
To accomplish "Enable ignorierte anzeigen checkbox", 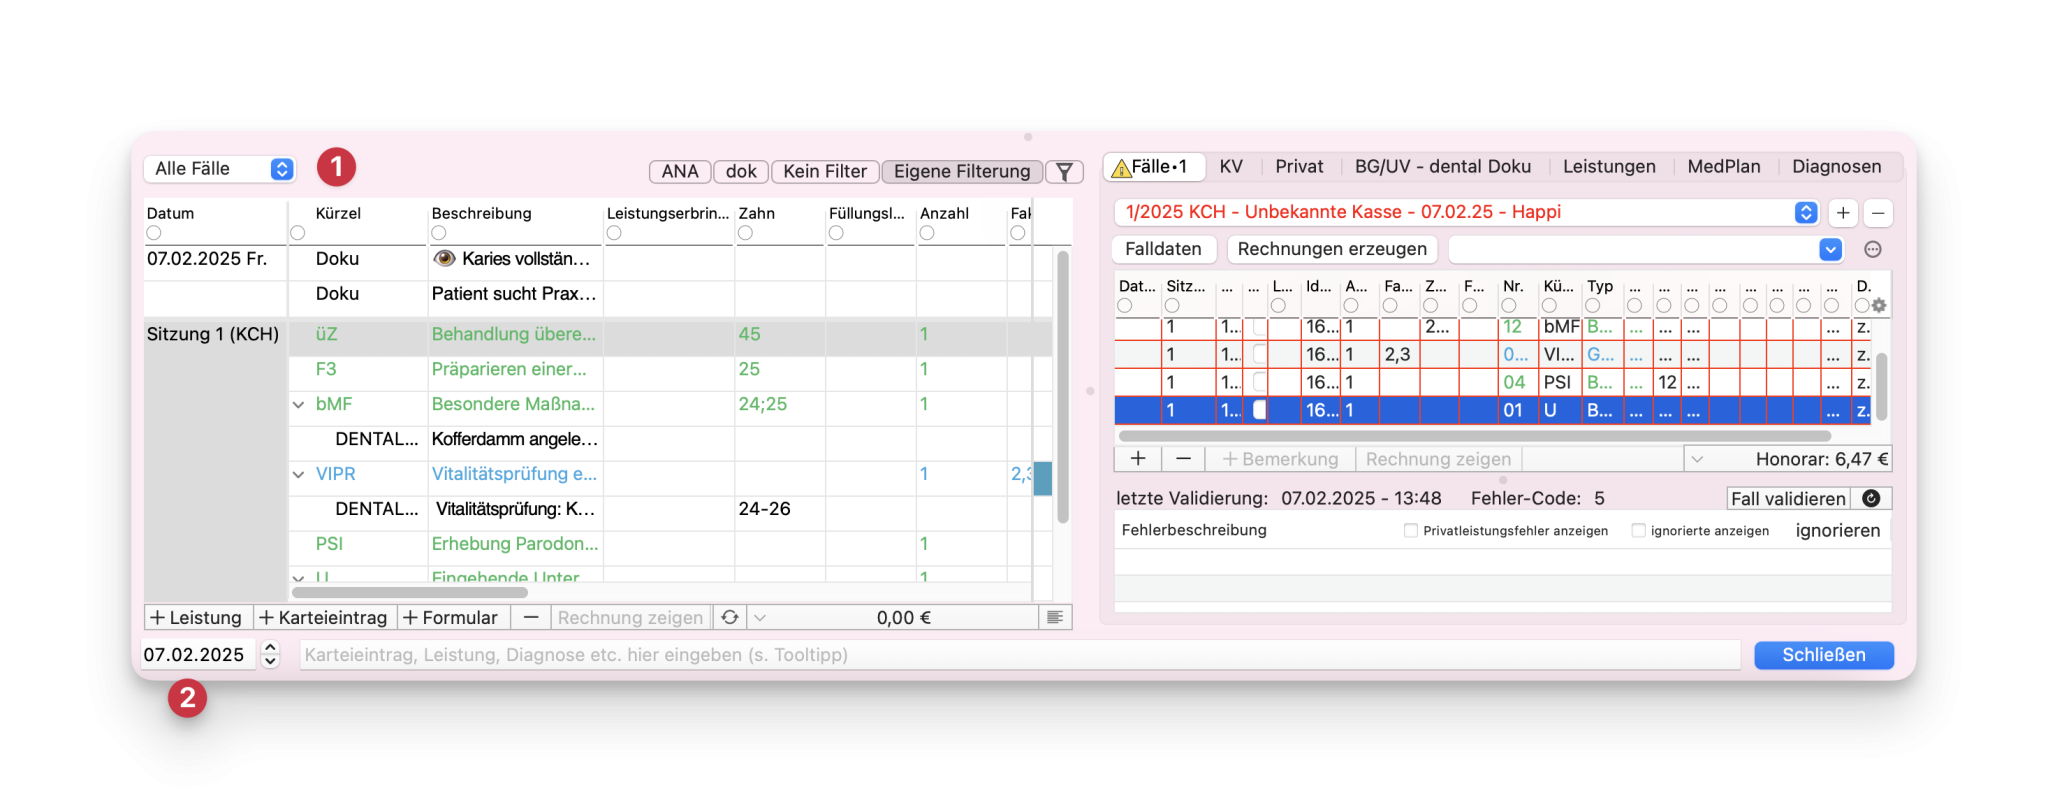I will [1638, 531].
